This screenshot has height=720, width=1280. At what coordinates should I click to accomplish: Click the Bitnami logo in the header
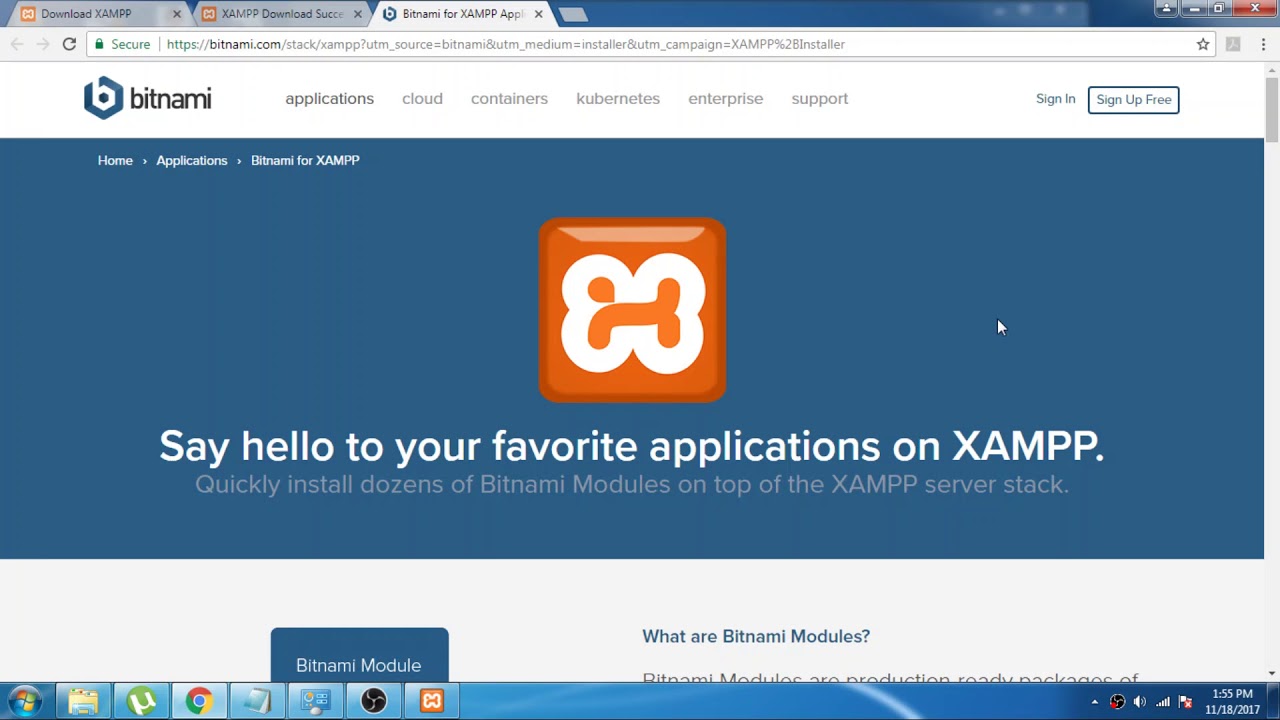click(147, 98)
